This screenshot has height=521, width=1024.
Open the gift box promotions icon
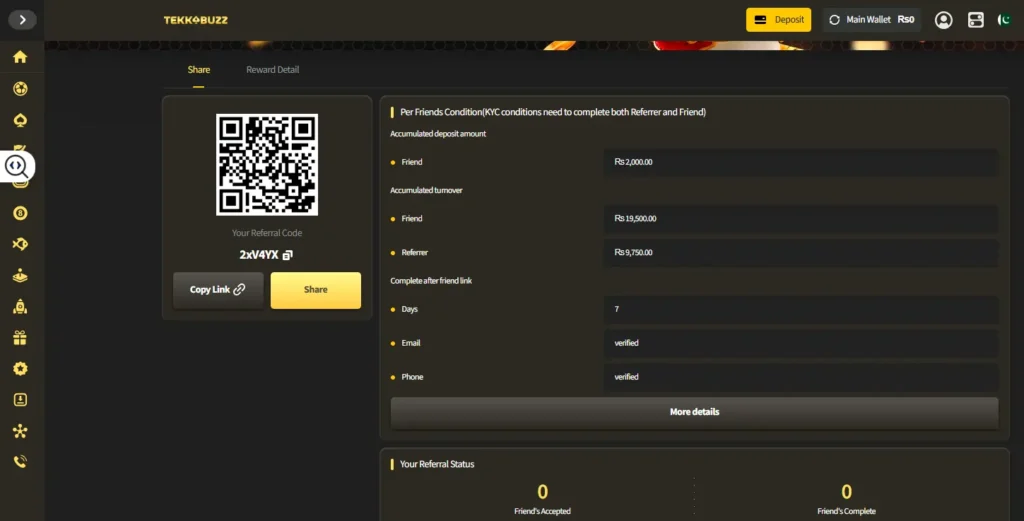[x=20, y=338]
